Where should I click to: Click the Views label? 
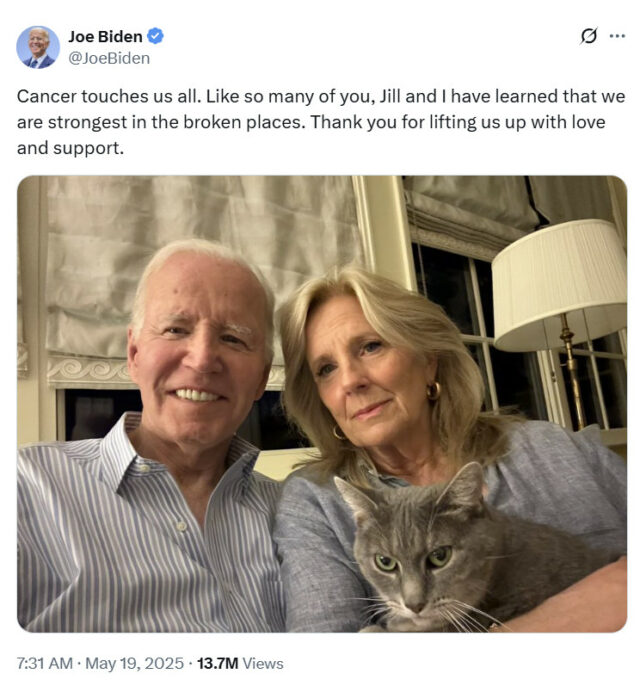coord(263,663)
